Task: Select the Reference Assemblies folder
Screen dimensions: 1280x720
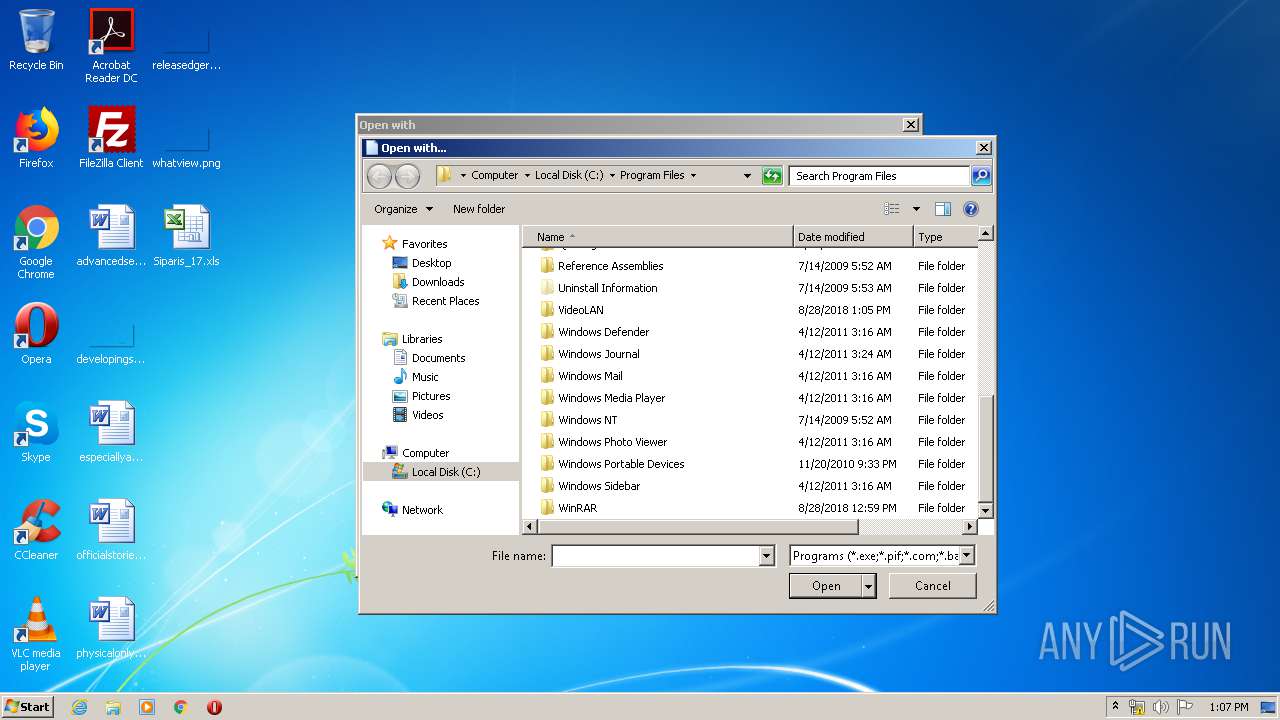Action: click(610, 266)
